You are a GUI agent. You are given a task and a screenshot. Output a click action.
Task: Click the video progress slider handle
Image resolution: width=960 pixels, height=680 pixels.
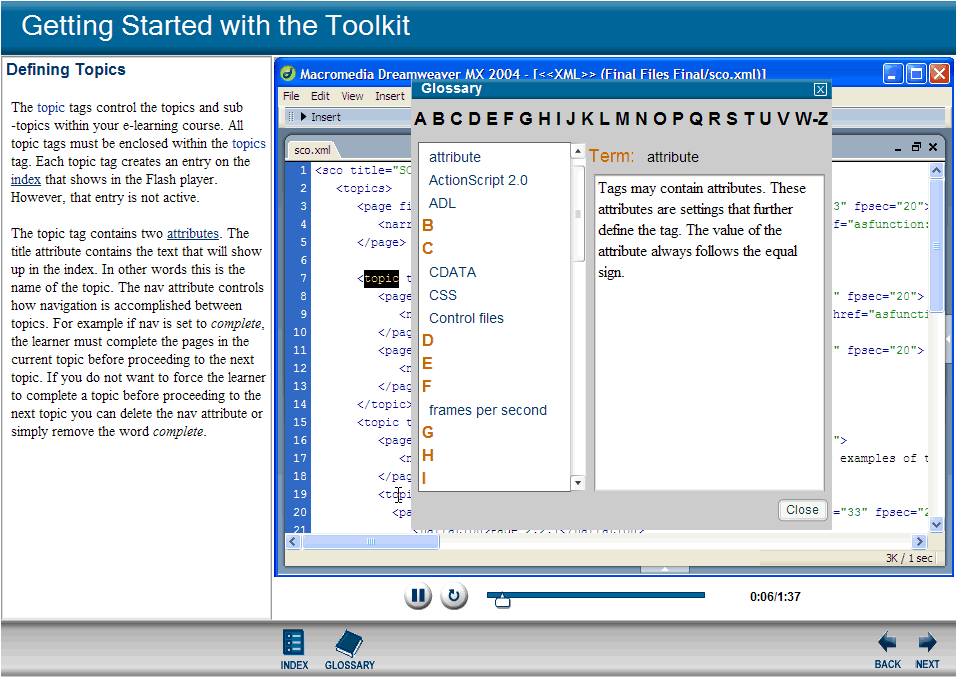503,602
